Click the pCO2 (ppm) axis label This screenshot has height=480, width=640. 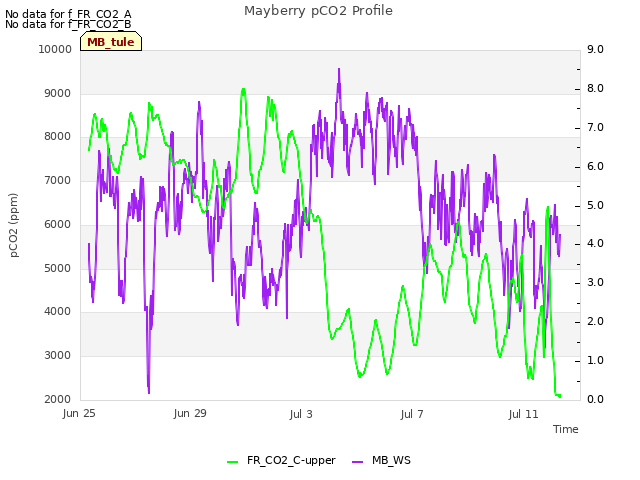(13, 225)
